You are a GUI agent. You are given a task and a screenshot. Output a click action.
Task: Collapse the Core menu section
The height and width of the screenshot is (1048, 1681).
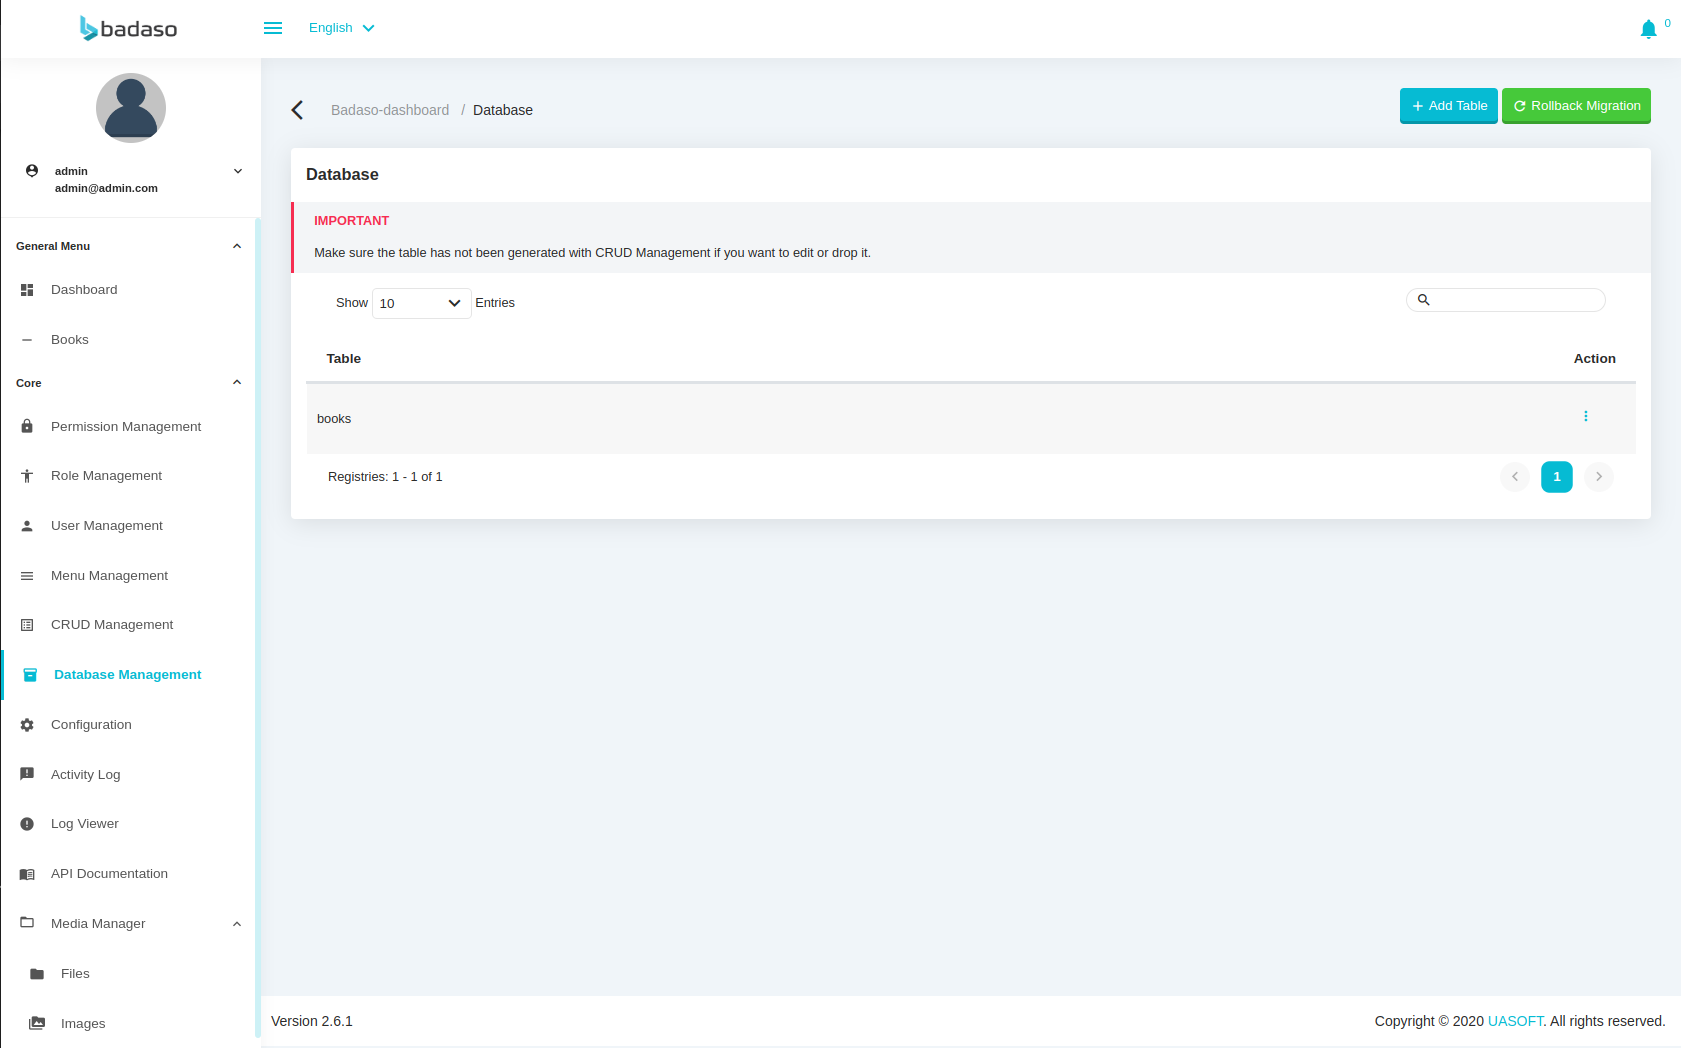(x=237, y=383)
